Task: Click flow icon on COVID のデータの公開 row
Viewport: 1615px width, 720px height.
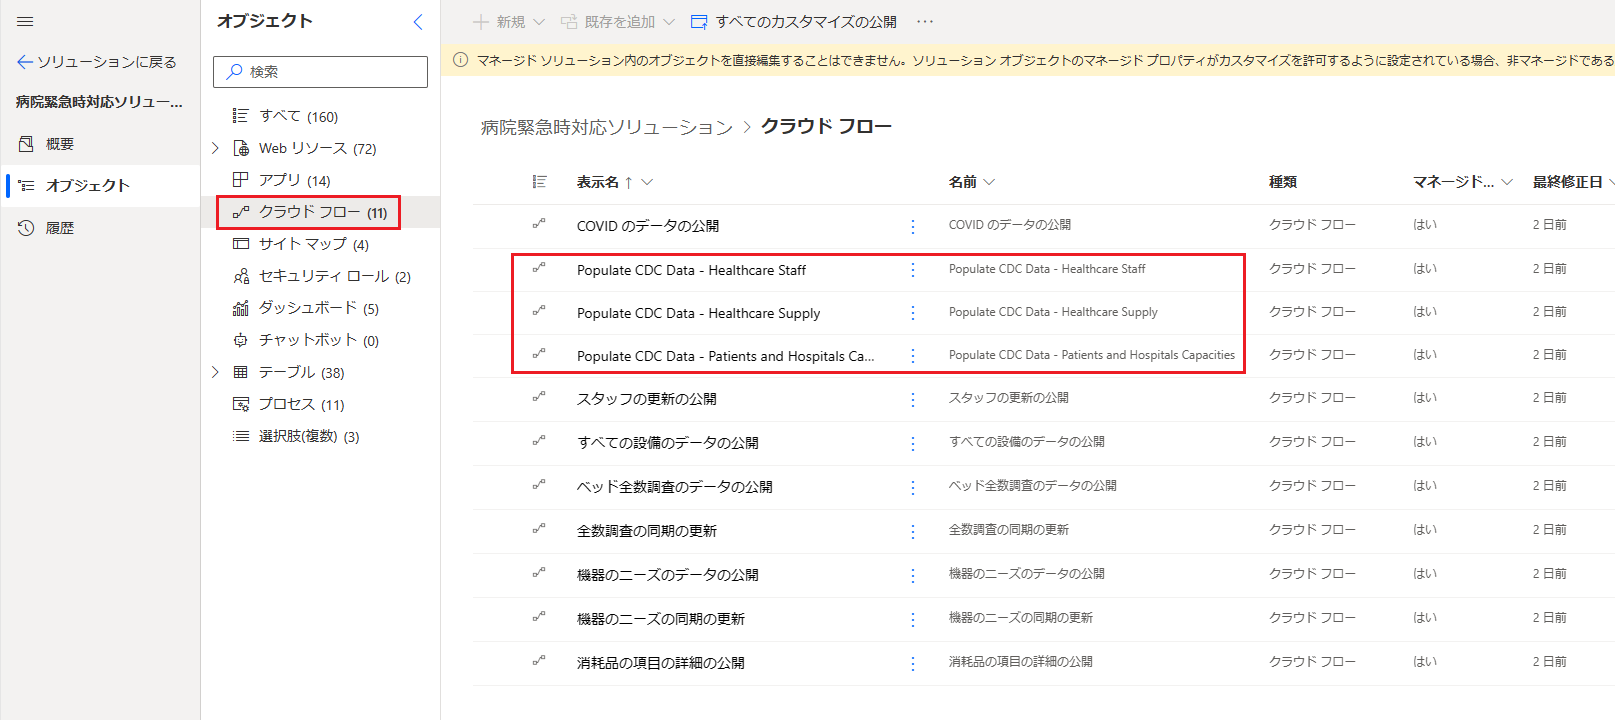Action: [539, 224]
